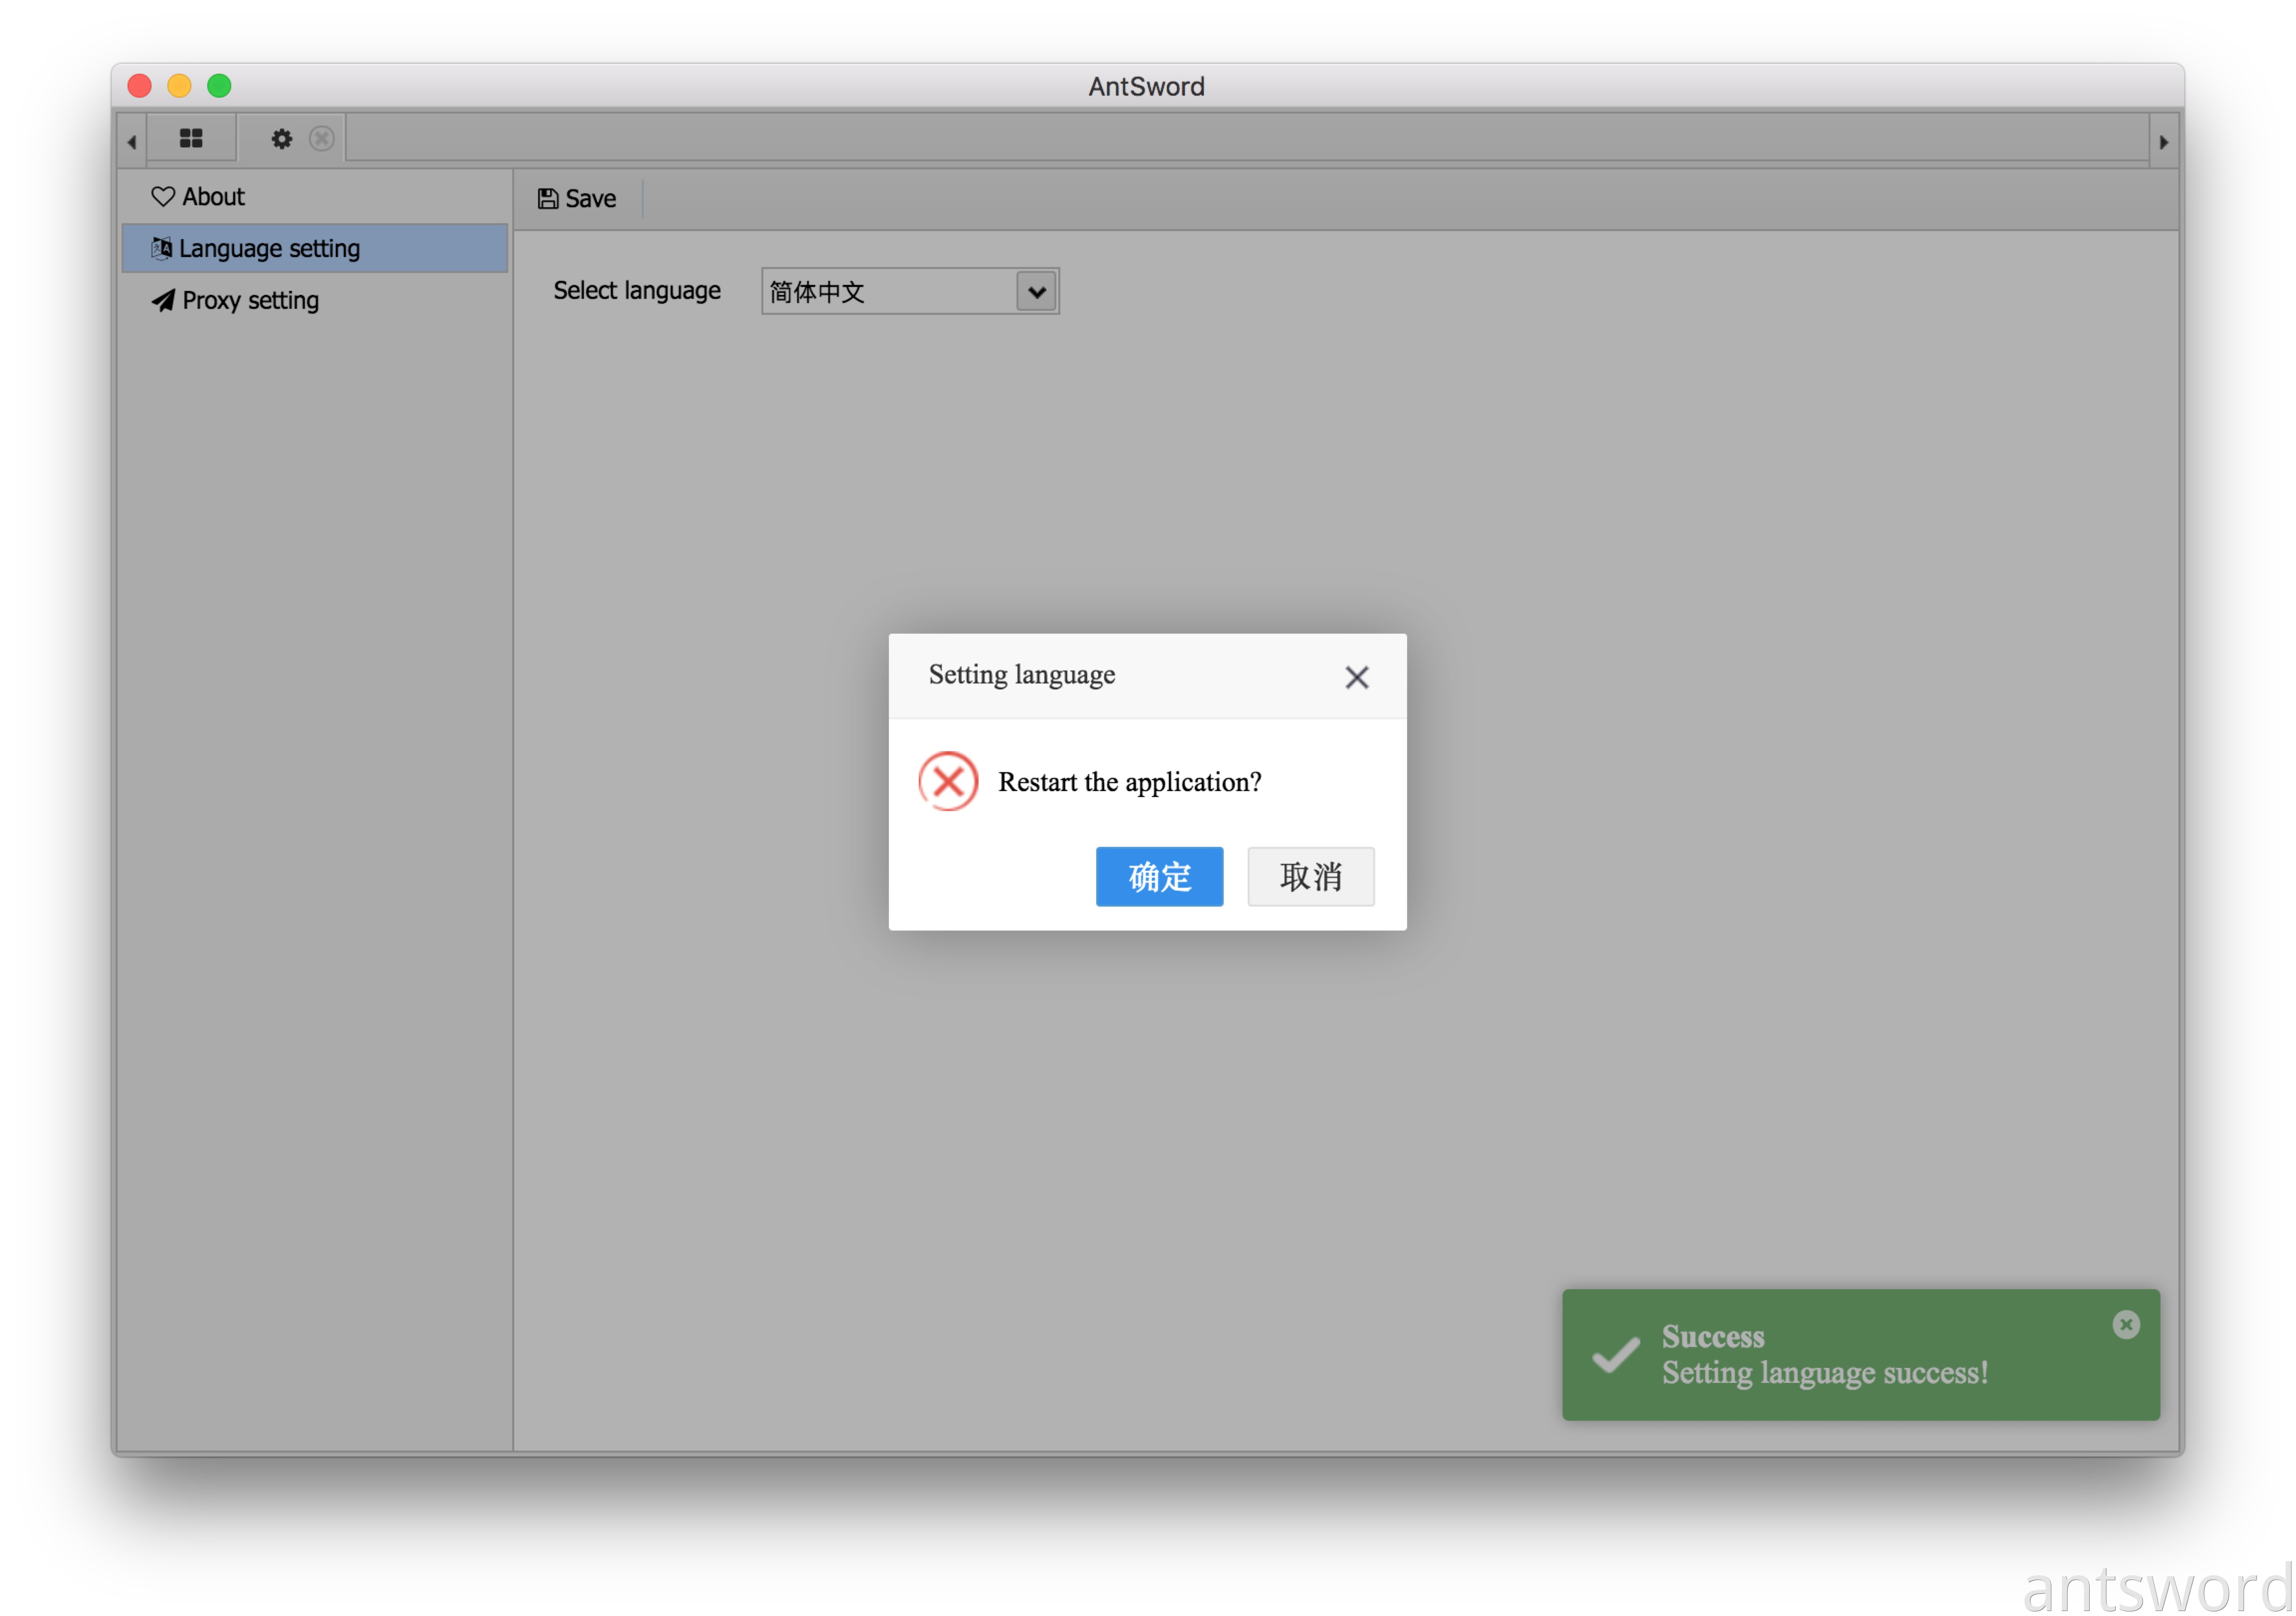Viewport: 2296px width, 1616px height.
Task: Click the Save toolbar button
Action: 577,199
